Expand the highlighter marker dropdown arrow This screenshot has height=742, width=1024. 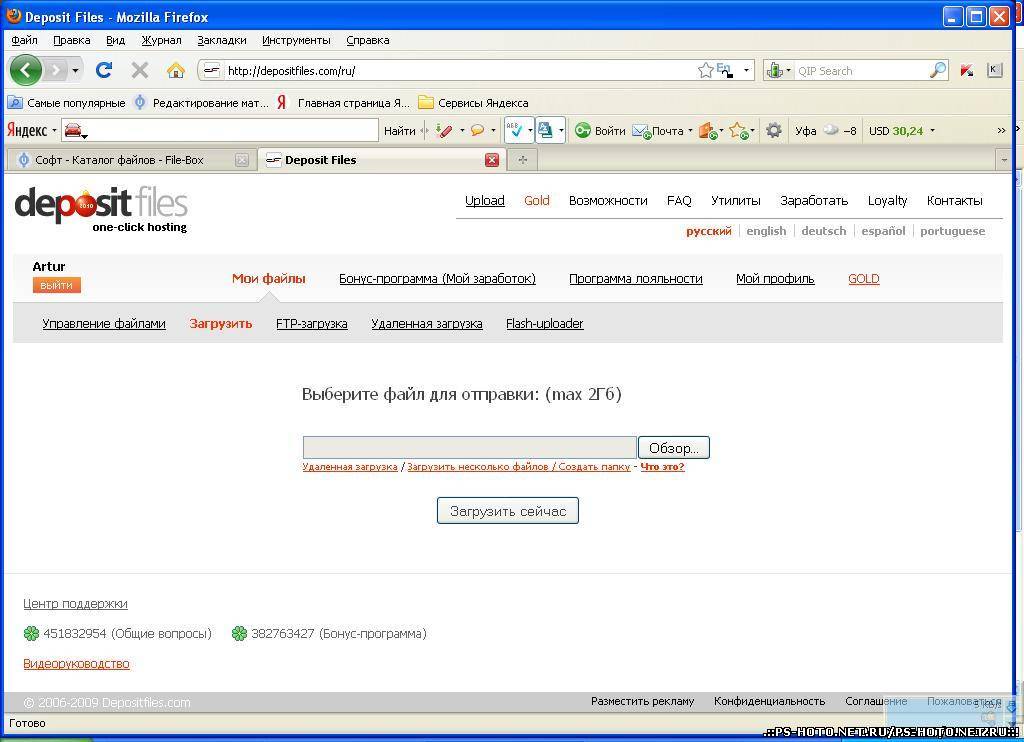point(462,131)
